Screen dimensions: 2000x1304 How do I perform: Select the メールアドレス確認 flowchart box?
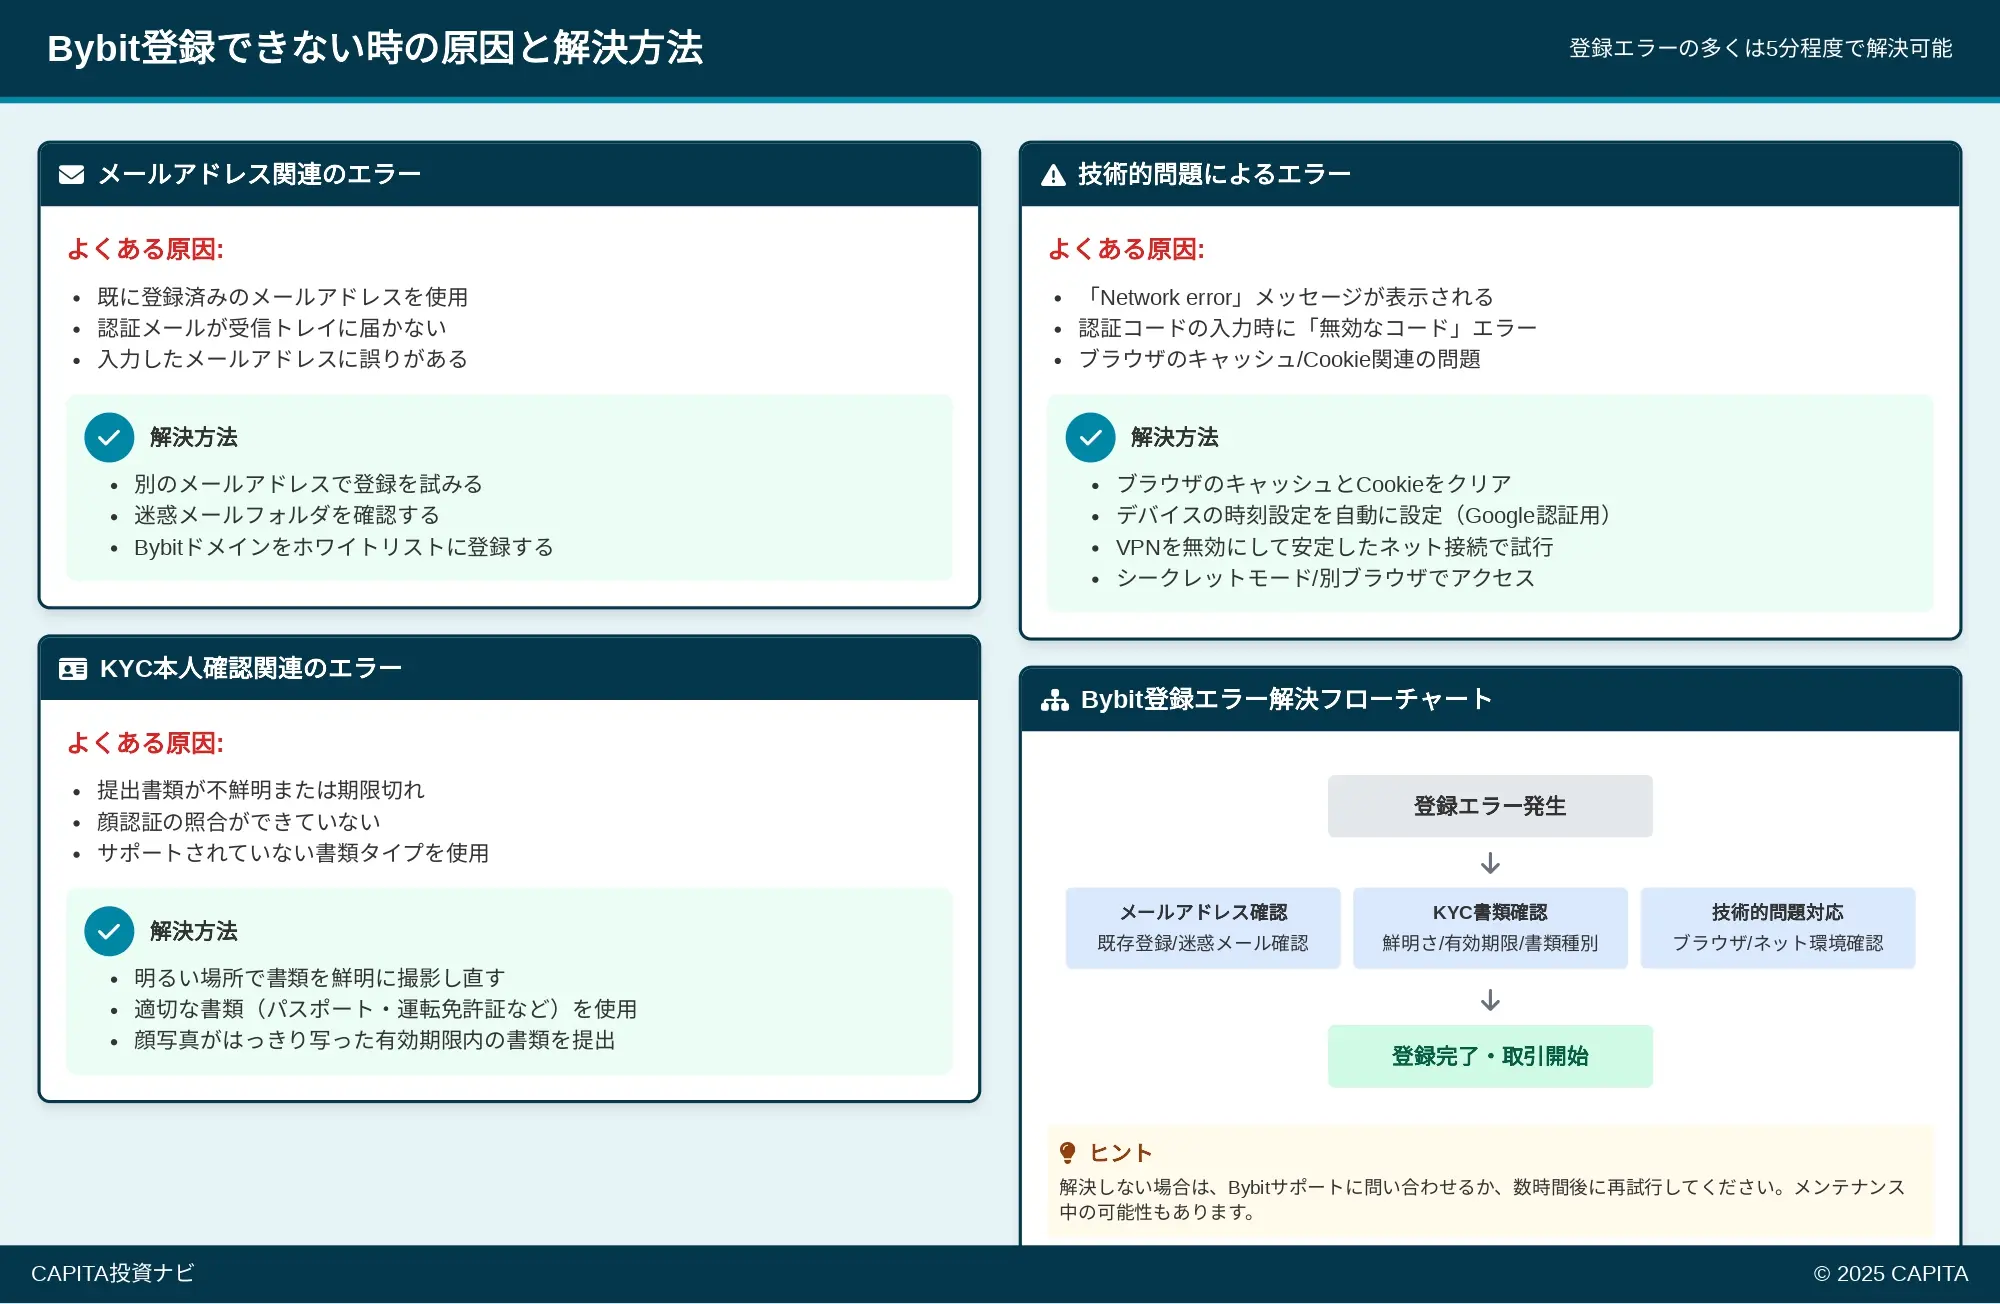tap(1203, 928)
